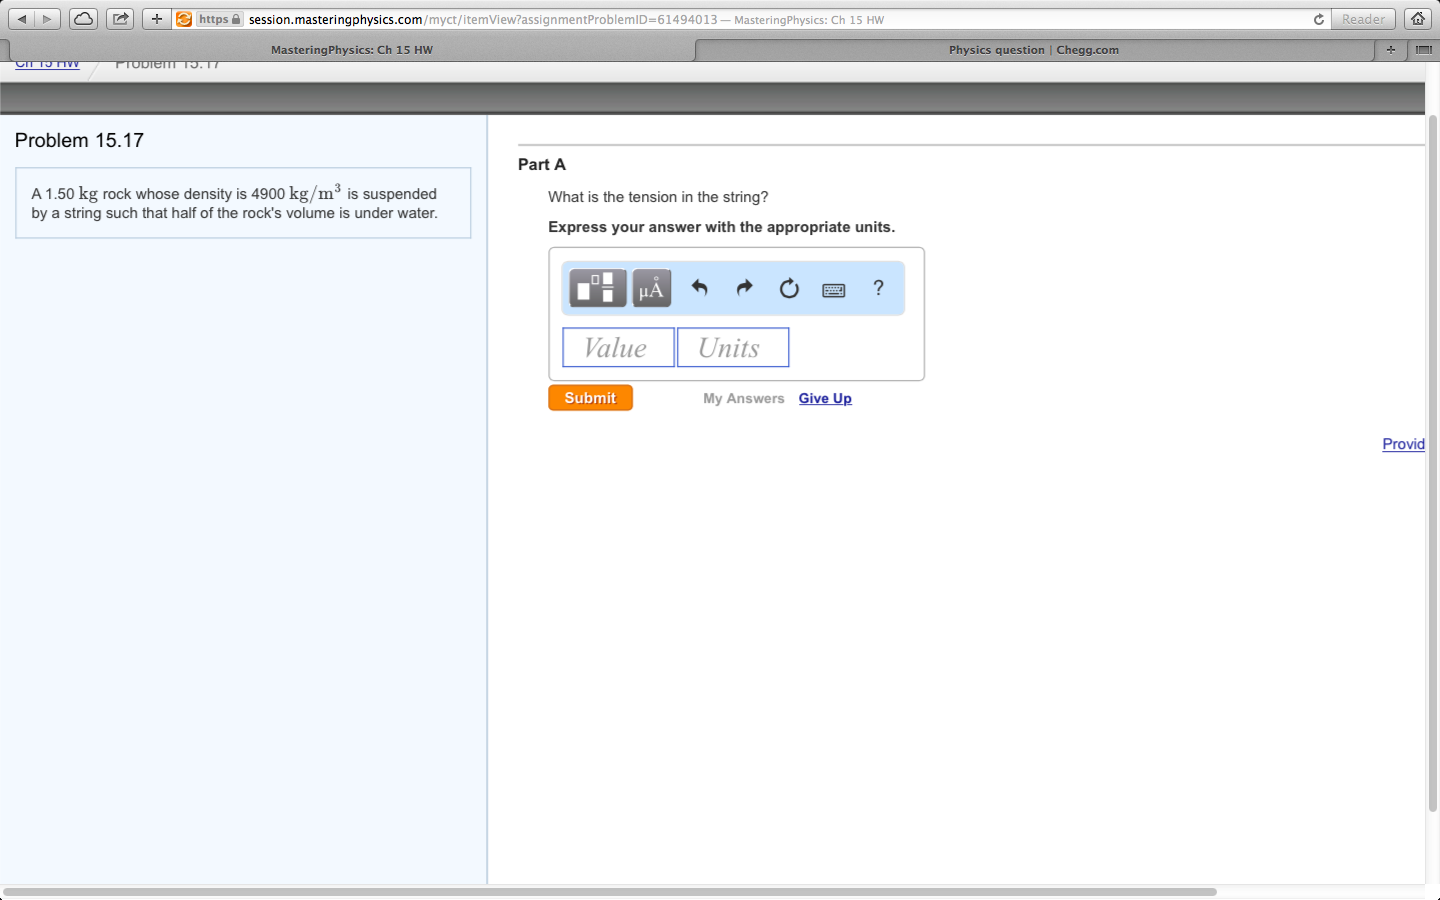
Task: Select the Problem 15.17 heading text
Action: point(79,140)
